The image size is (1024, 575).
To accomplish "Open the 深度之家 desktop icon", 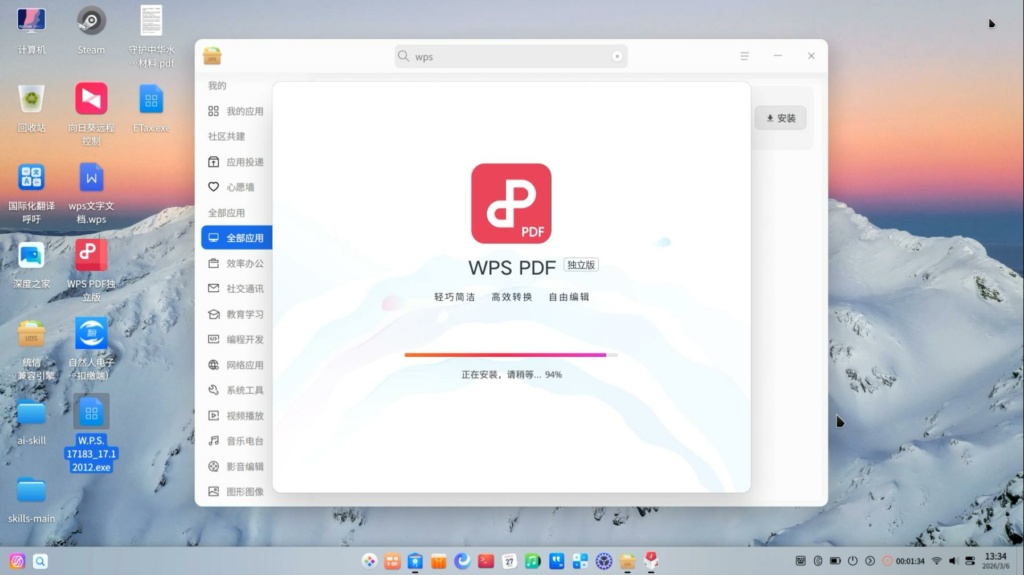I will pyautogui.click(x=31, y=255).
